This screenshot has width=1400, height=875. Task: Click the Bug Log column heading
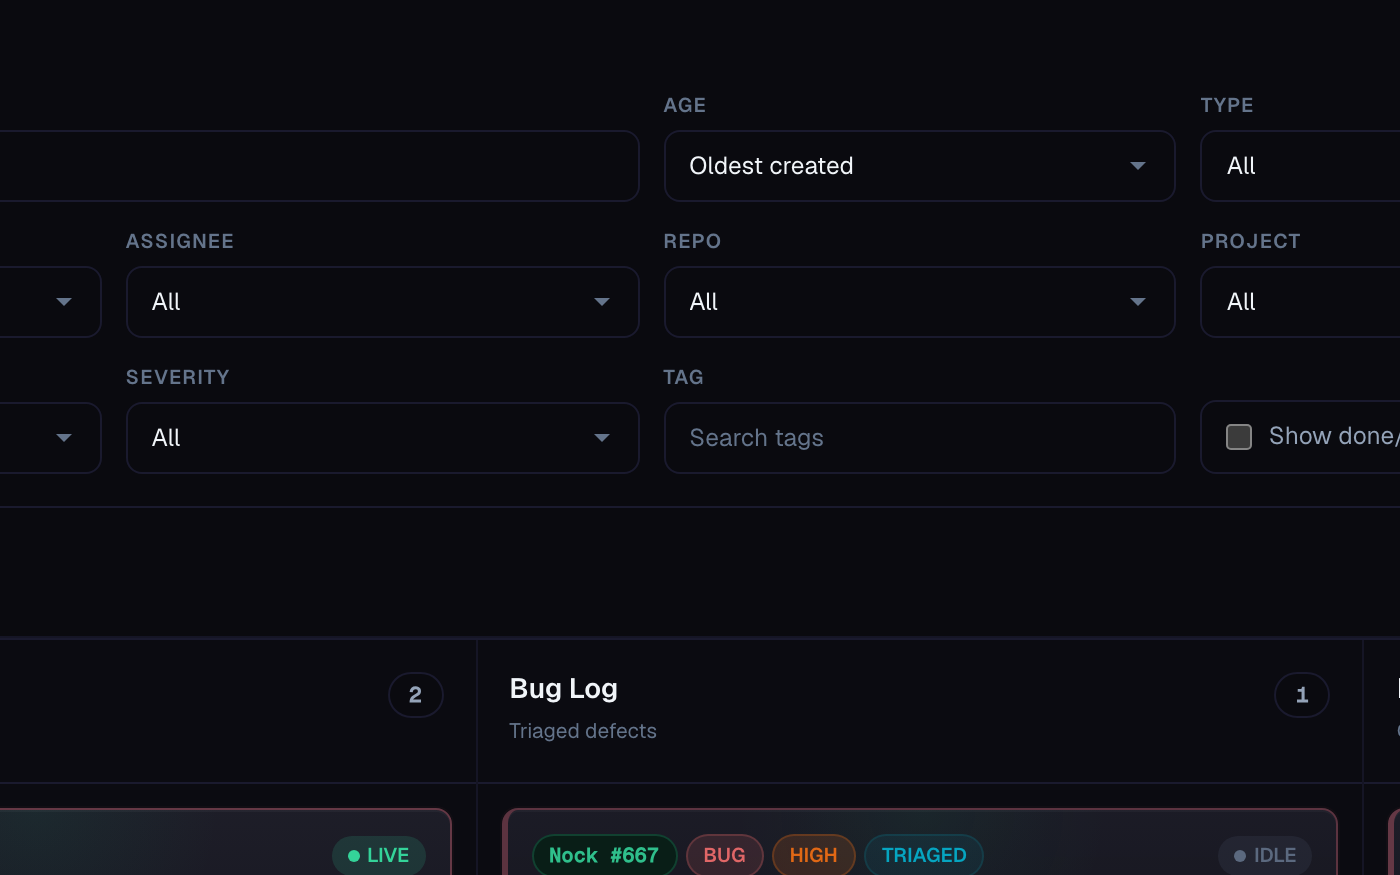564,689
